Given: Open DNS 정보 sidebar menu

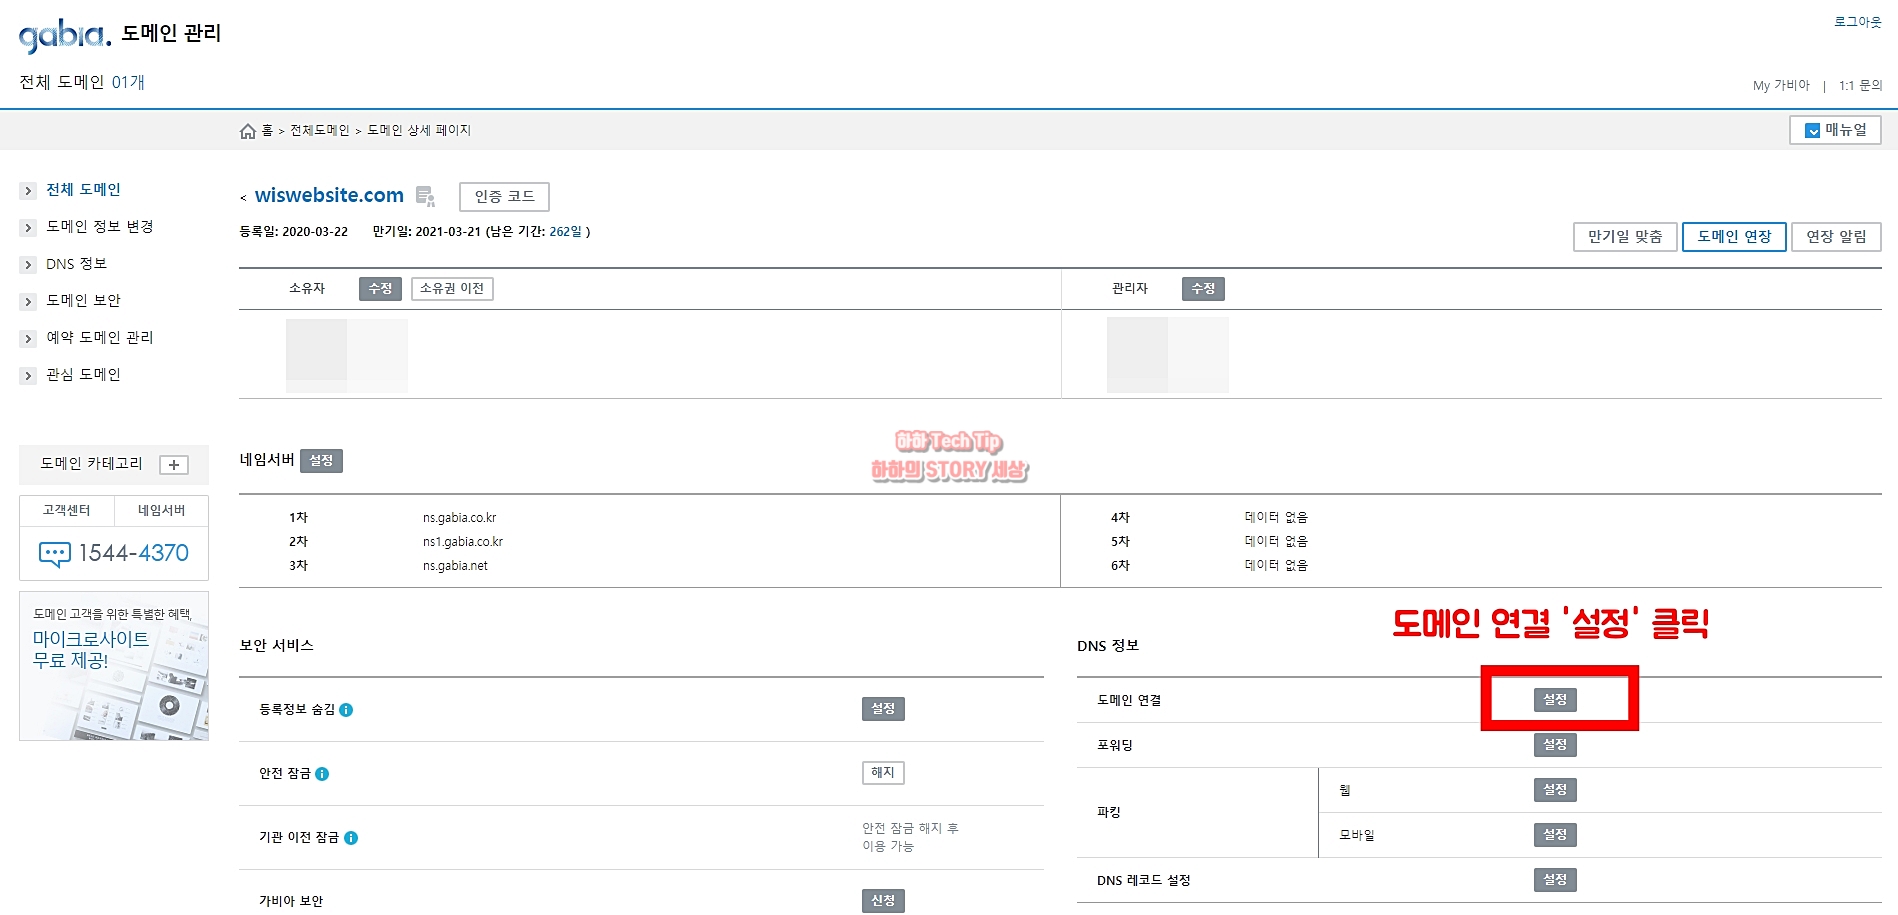Looking at the screenshot, I should tap(76, 264).
